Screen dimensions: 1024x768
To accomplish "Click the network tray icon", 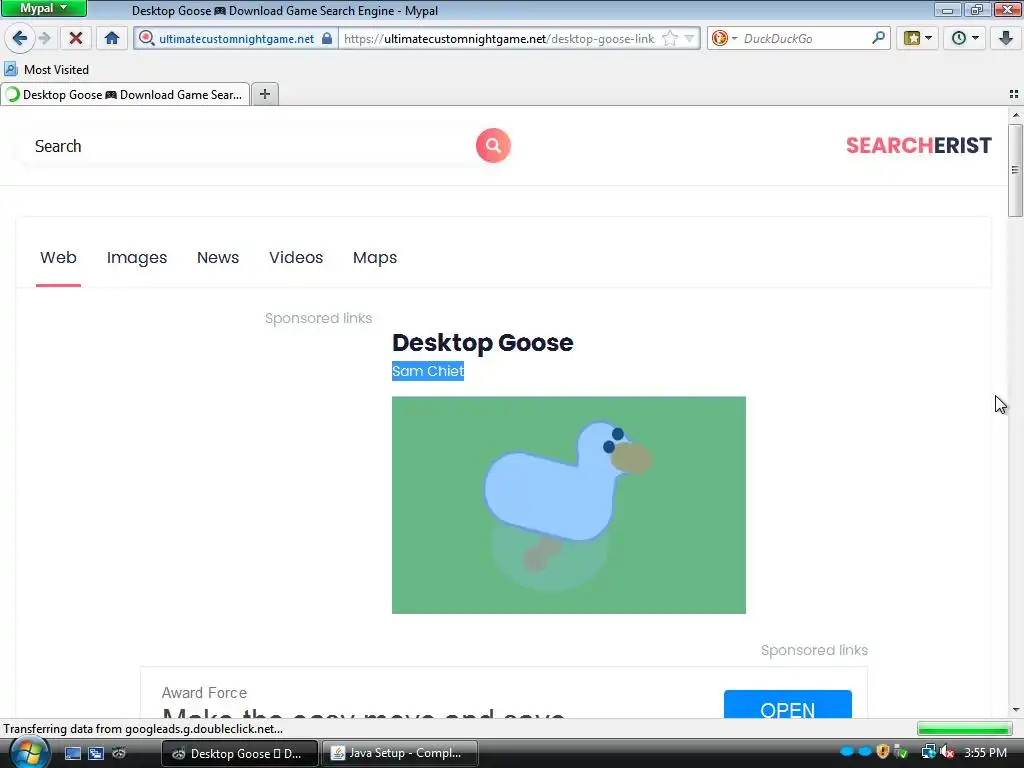I will click(x=928, y=752).
